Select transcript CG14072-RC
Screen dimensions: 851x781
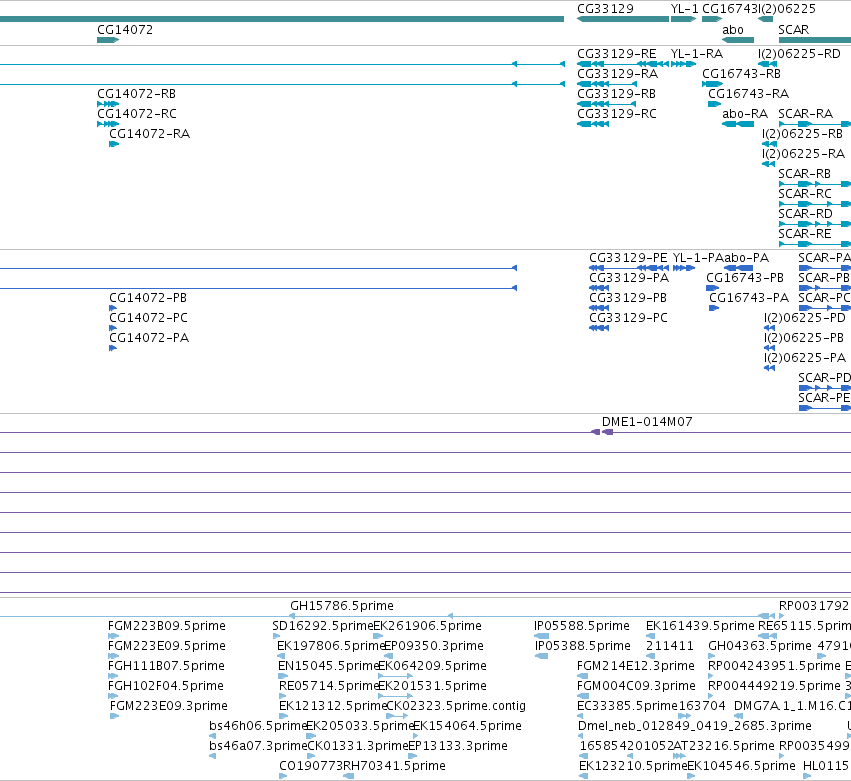pos(108,124)
